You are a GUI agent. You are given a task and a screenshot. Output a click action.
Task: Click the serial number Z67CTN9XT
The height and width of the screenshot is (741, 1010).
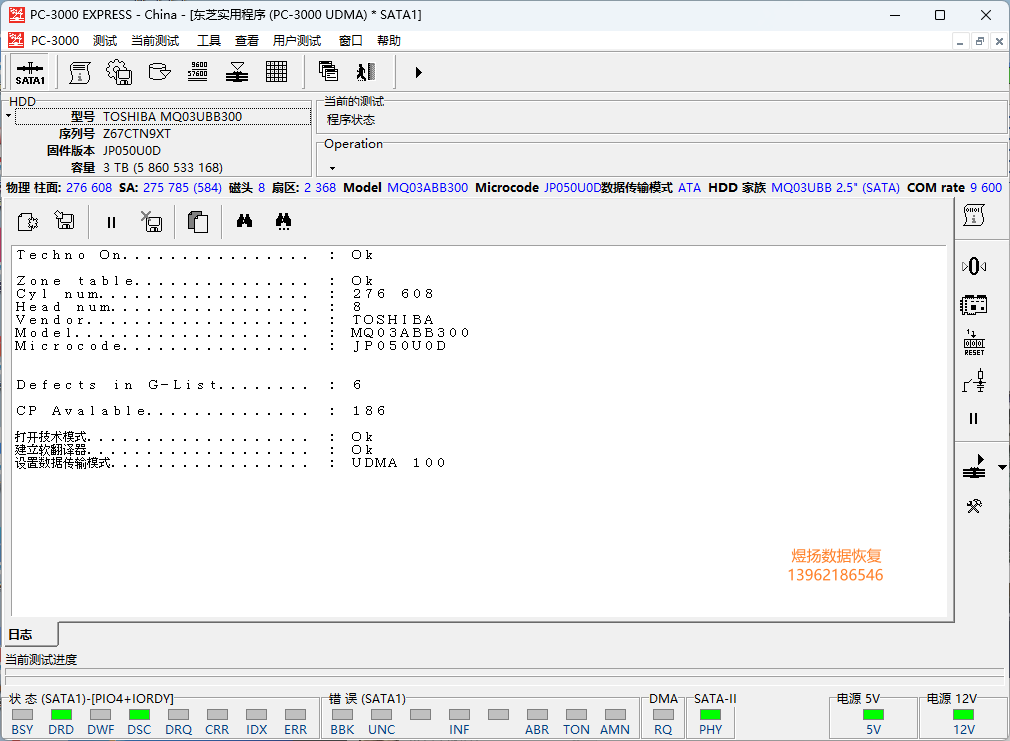[x=137, y=133]
